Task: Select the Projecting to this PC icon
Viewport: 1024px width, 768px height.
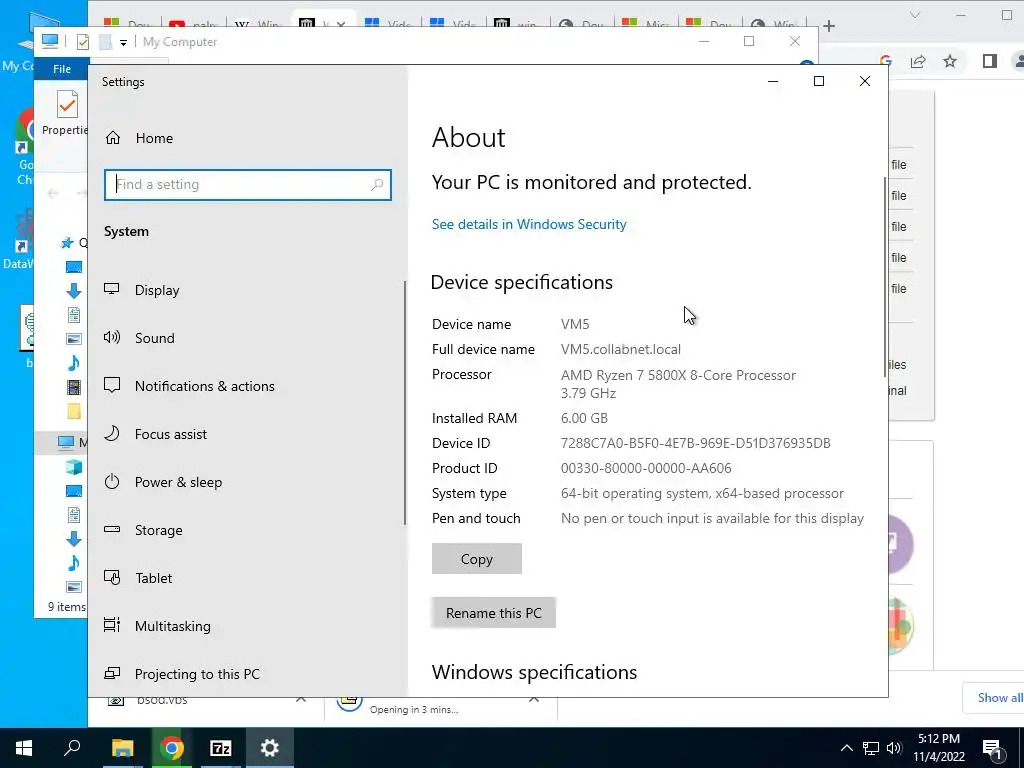Action: [x=112, y=673]
